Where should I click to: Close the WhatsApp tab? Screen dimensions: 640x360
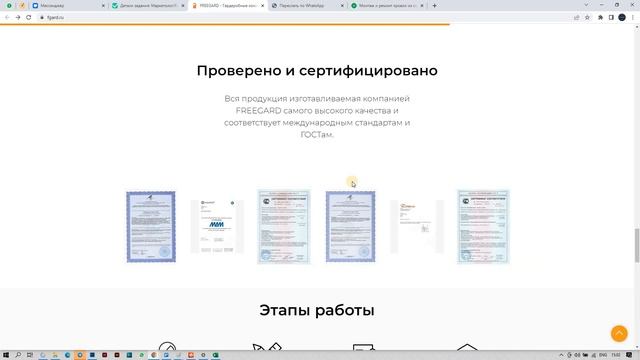[x=342, y=6]
